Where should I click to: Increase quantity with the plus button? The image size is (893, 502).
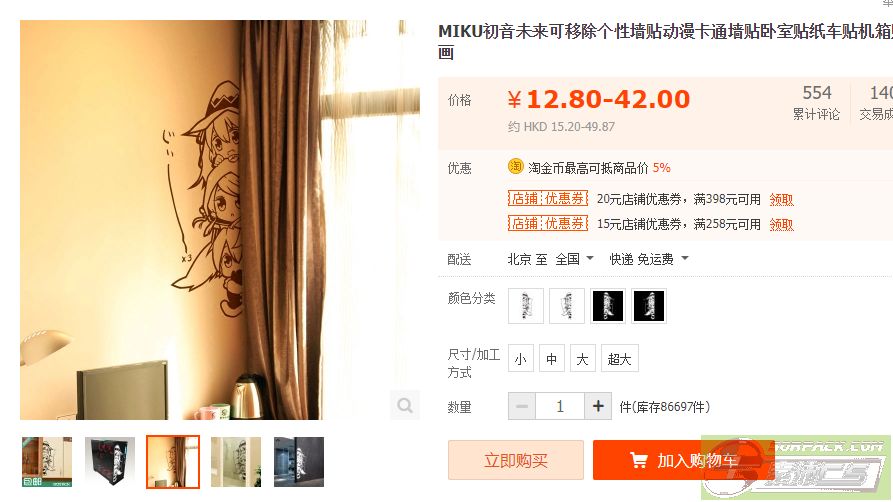[598, 406]
